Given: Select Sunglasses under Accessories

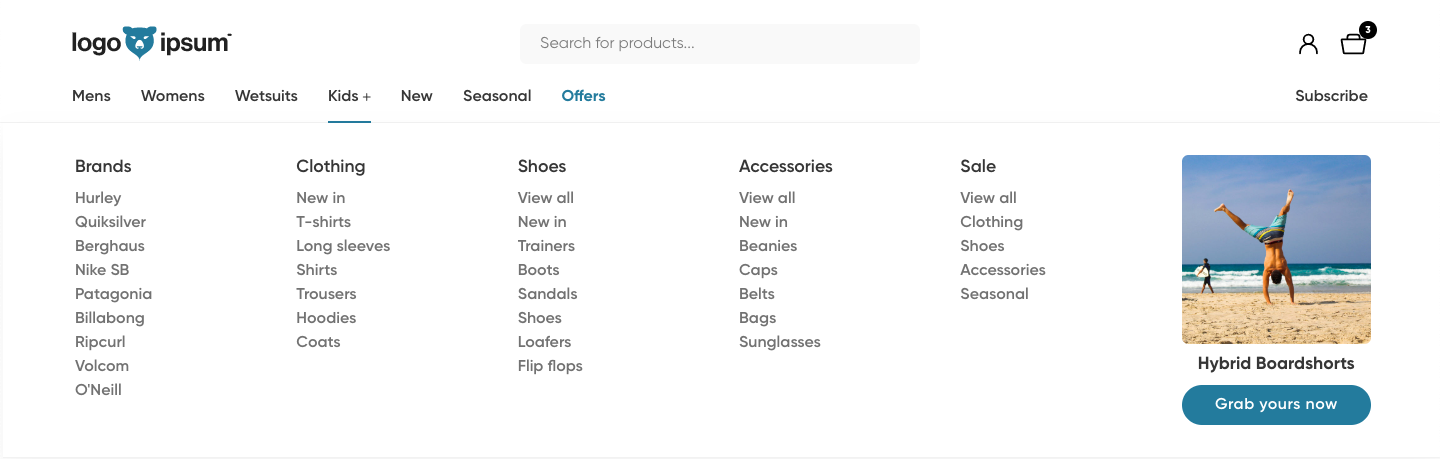Looking at the screenshot, I should click(779, 342).
